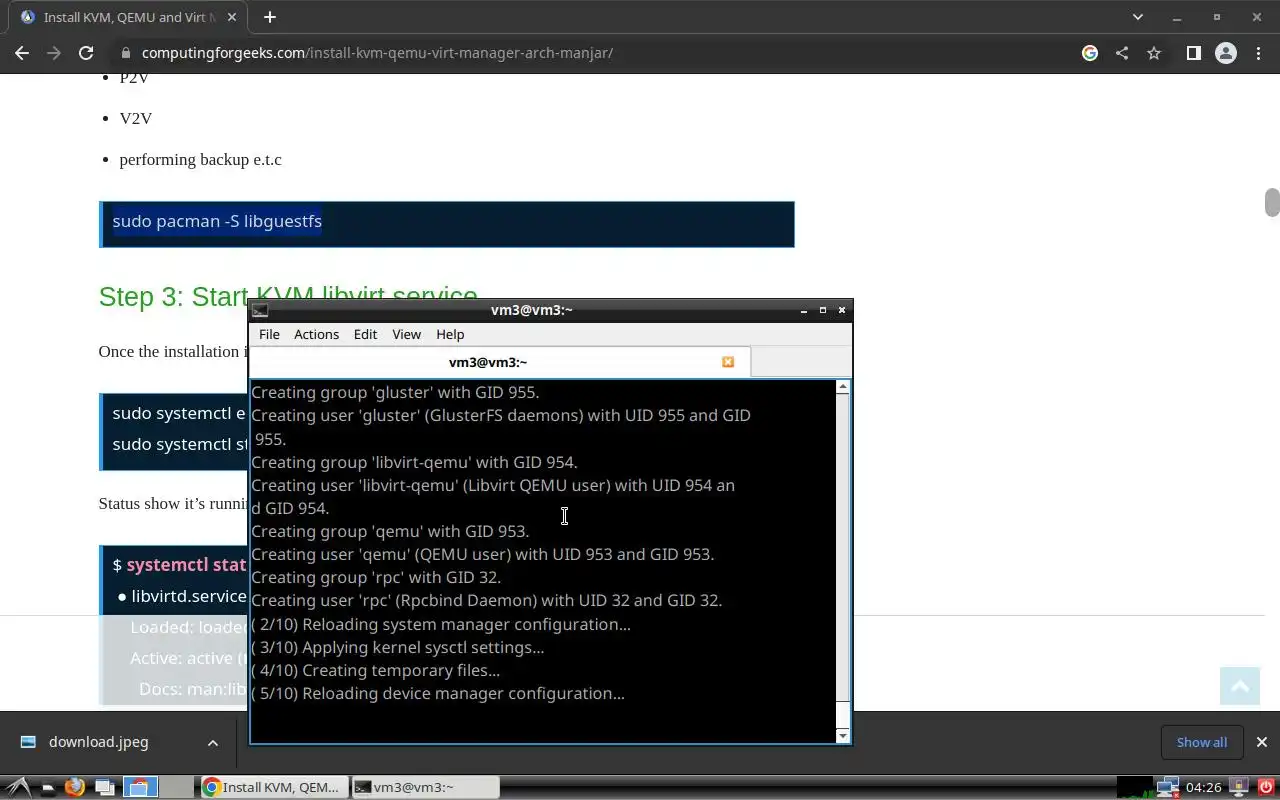Open Google account icon in address bar
Screen dimensions: 1280x800
(1090, 53)
